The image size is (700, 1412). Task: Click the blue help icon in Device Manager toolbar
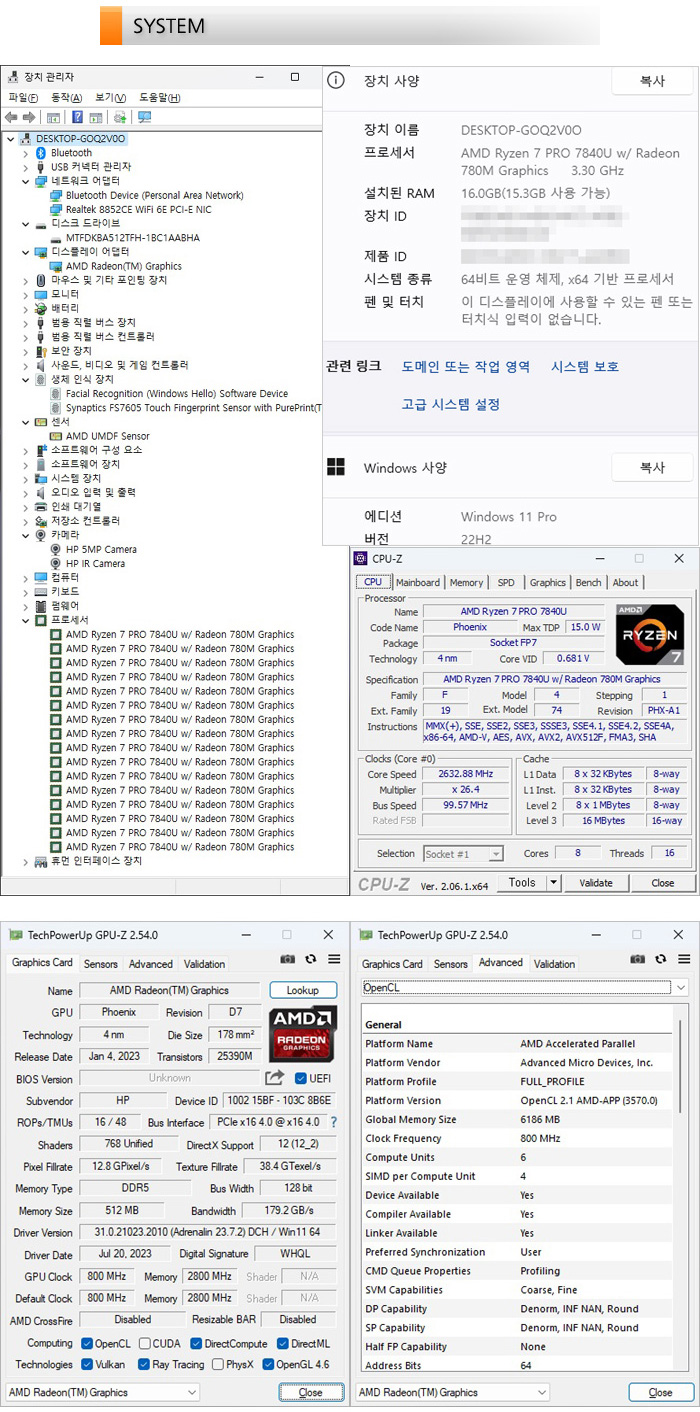pos(77,117)
